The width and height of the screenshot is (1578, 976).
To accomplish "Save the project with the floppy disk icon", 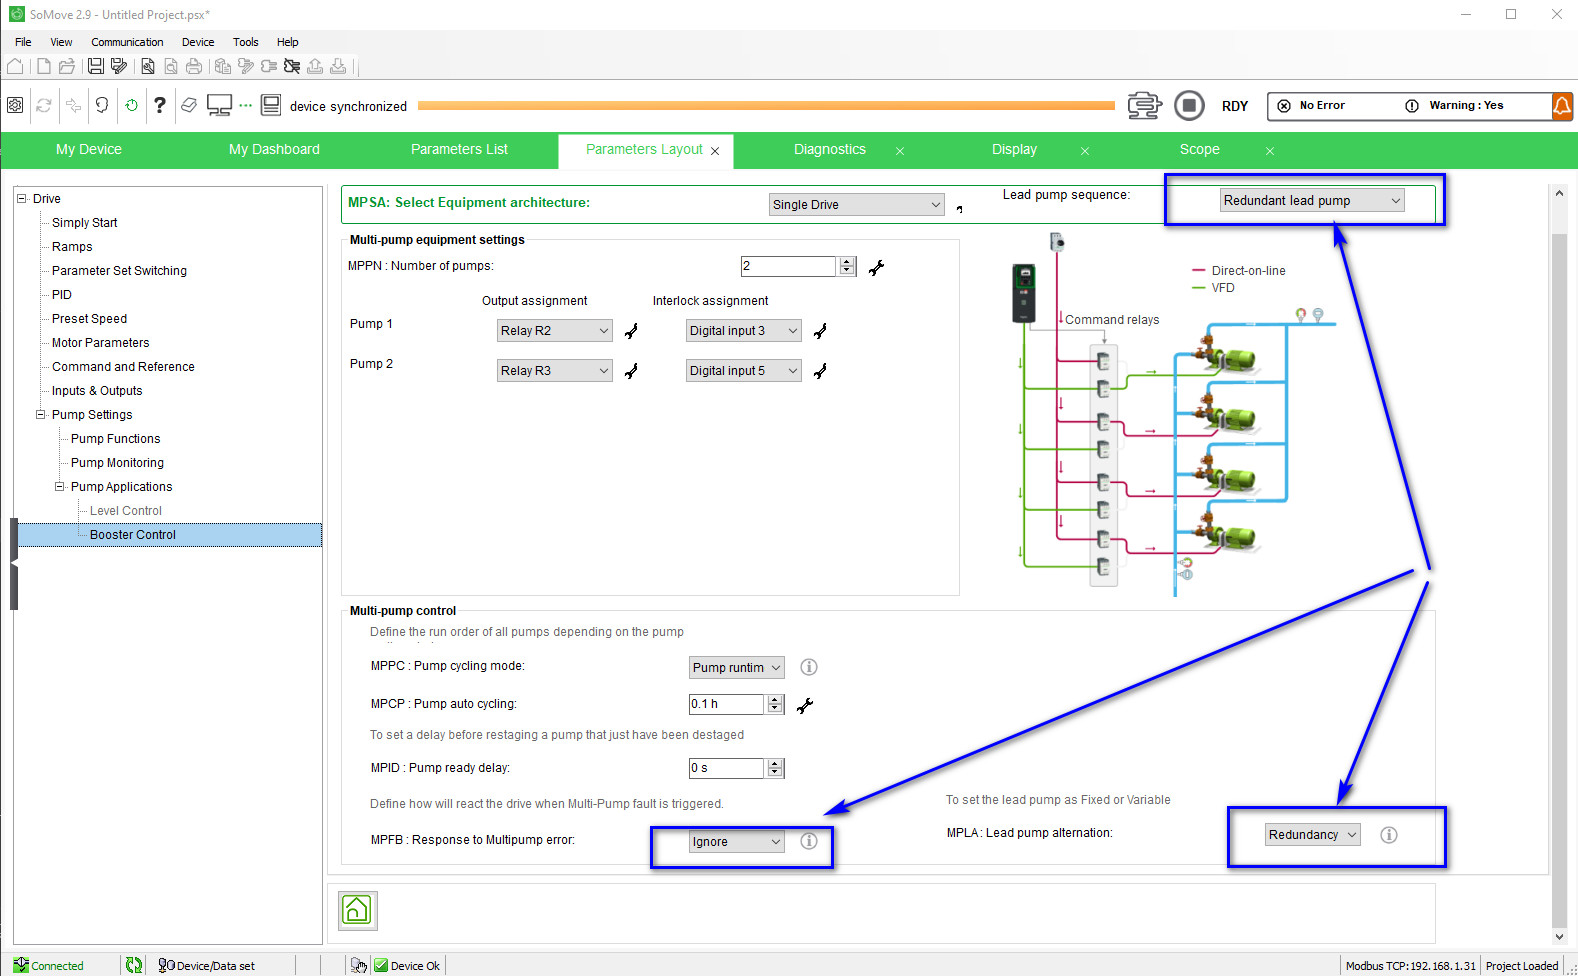I will [x=96, y=66].
